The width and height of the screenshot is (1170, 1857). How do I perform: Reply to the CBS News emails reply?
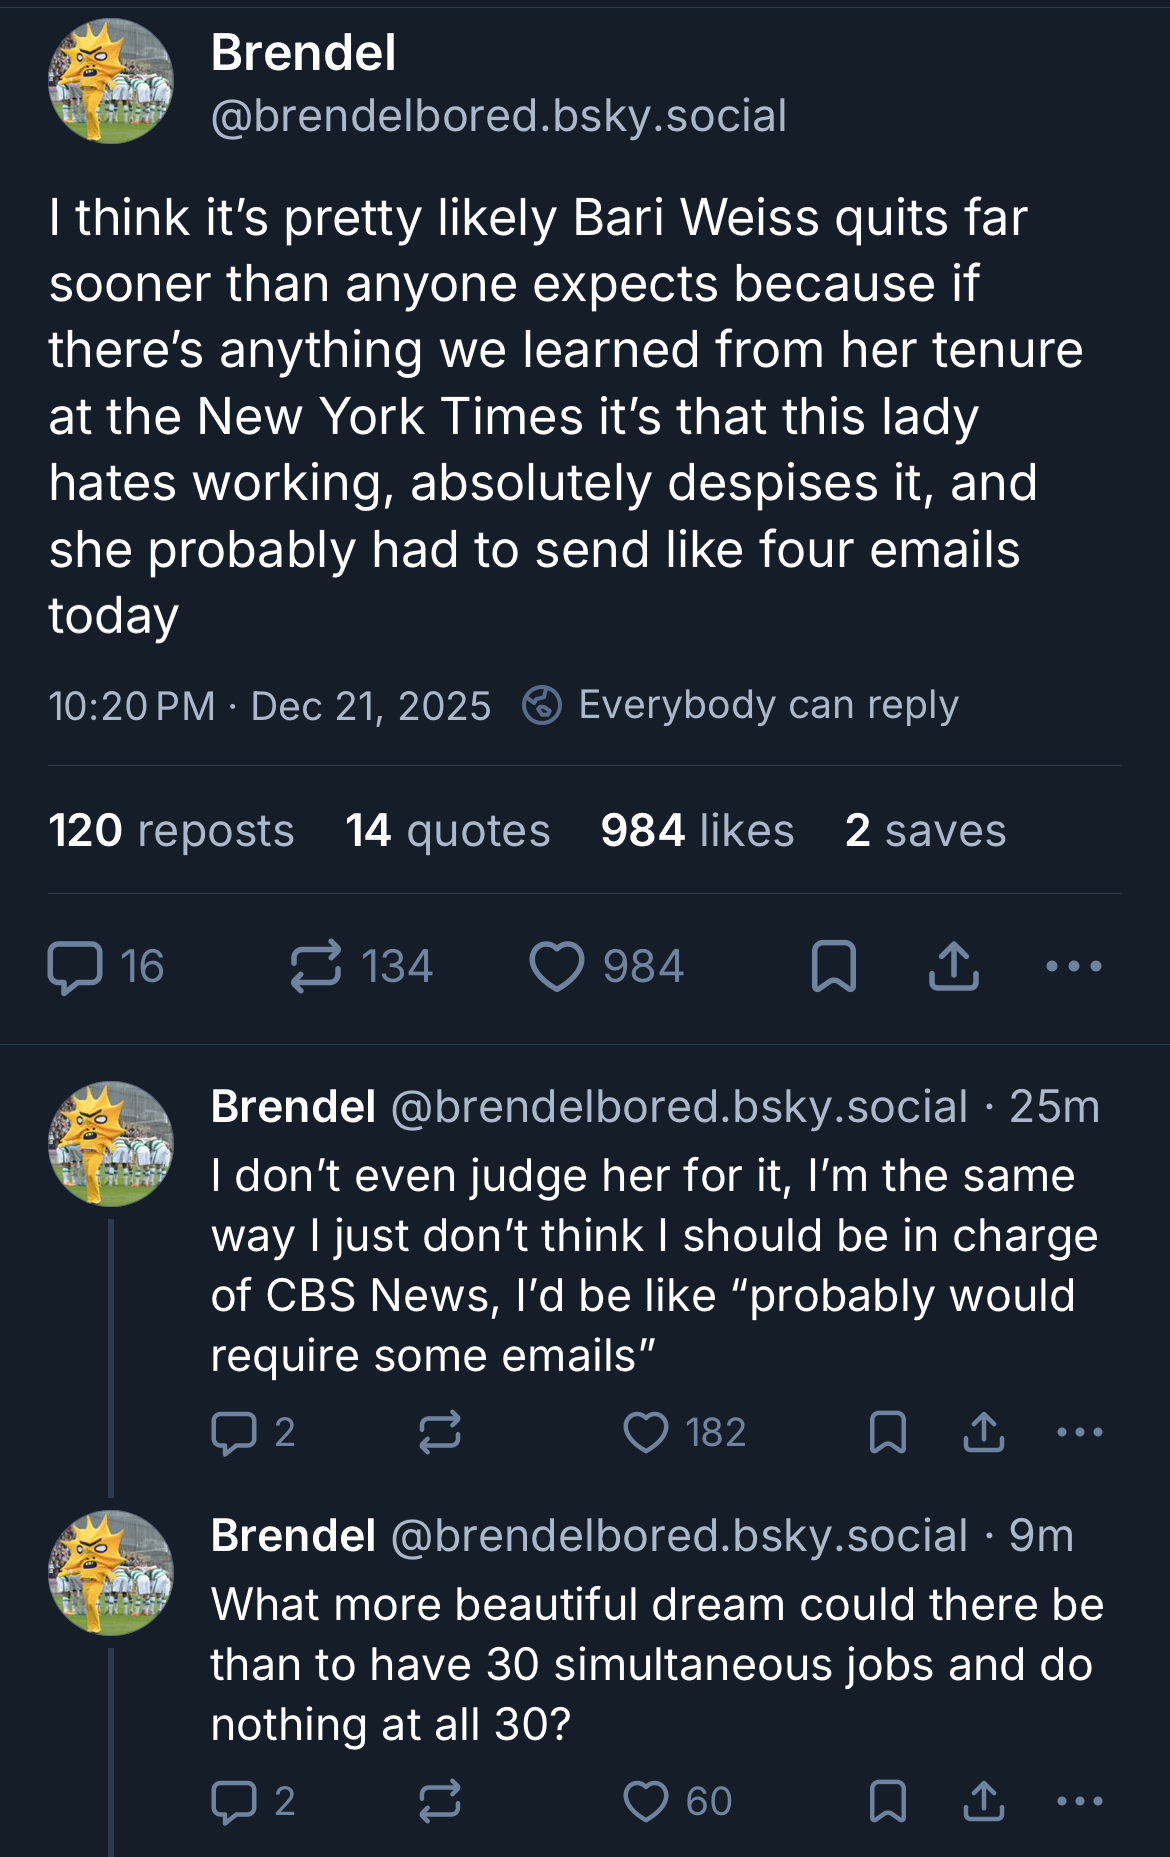235,1432
